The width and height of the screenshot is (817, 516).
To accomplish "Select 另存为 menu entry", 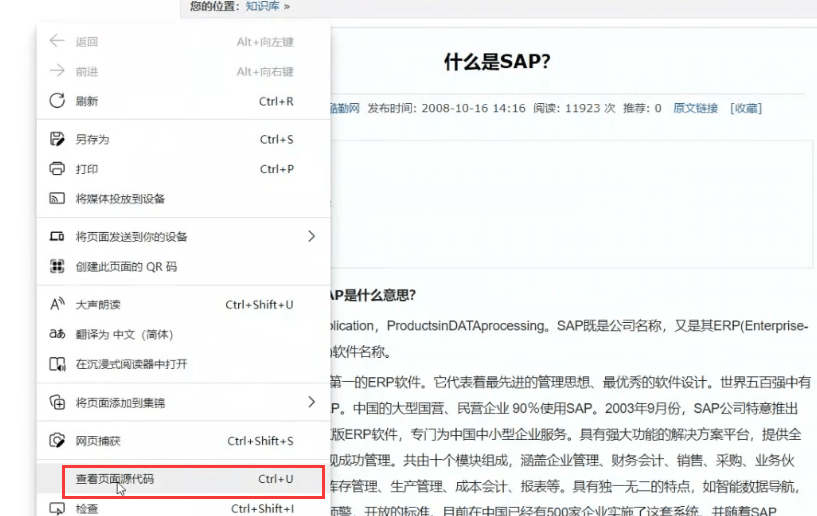I will pos(183,139).
